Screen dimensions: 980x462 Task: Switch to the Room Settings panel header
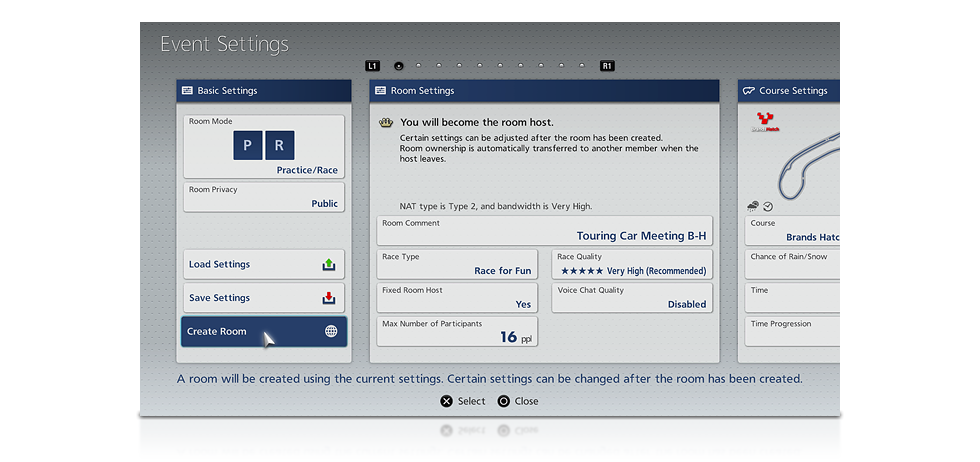tap(544, 91)
